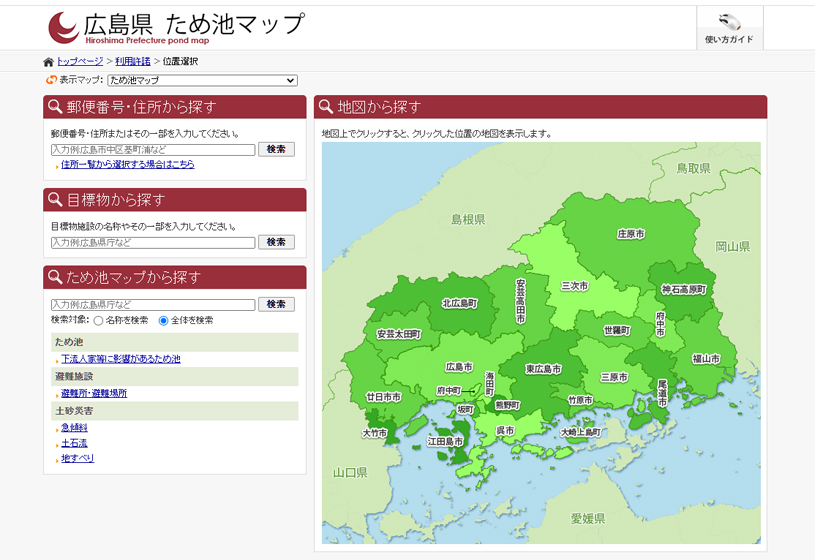Click magnifier icon in 地図から探す header
The width and height of the screenshot is (815, 560).
pos(326,107)
